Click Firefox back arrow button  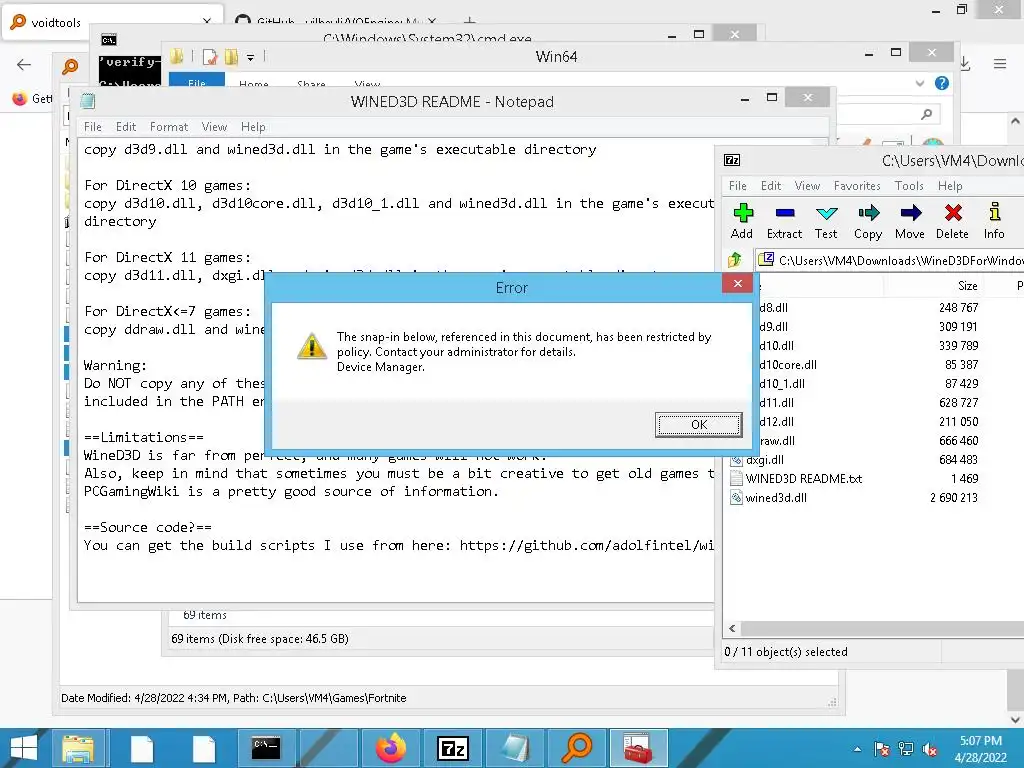(x=24, y=64)
